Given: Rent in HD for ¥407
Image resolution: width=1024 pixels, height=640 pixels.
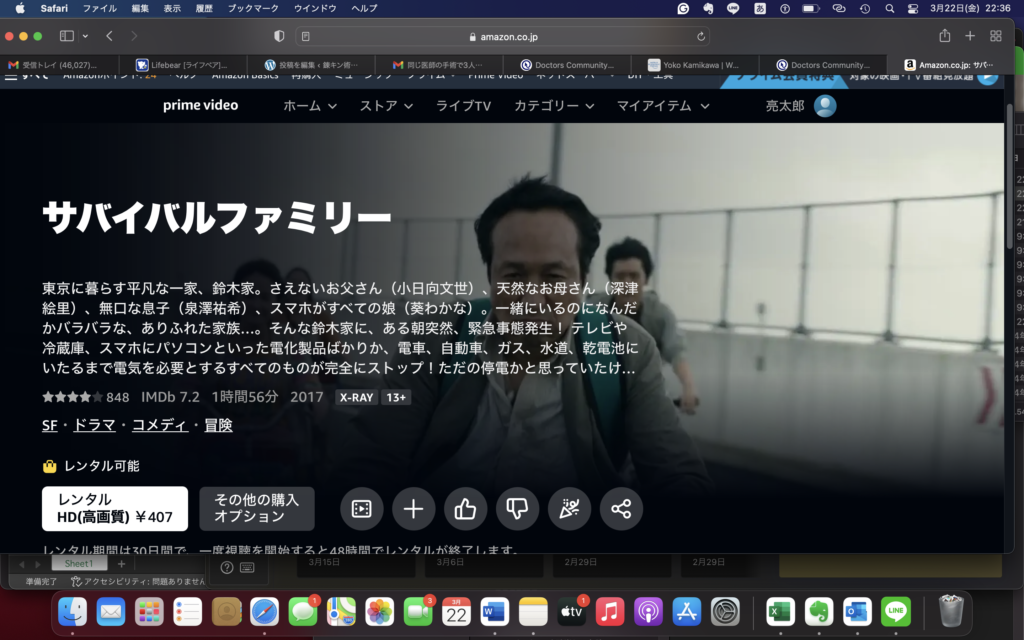Looking at the screenshot, I should coord(113,509).
